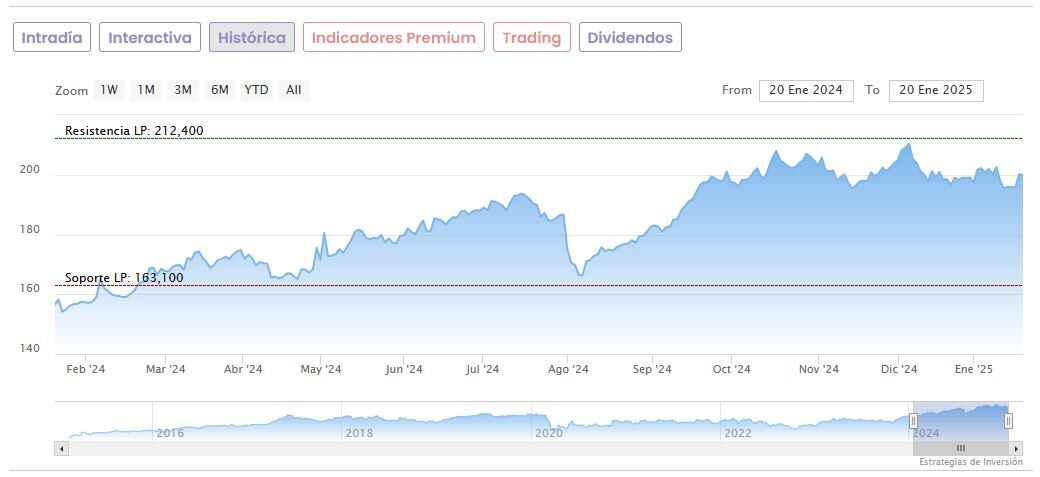
Task: Select the Histórica tab
Action: tap(252, 38)
